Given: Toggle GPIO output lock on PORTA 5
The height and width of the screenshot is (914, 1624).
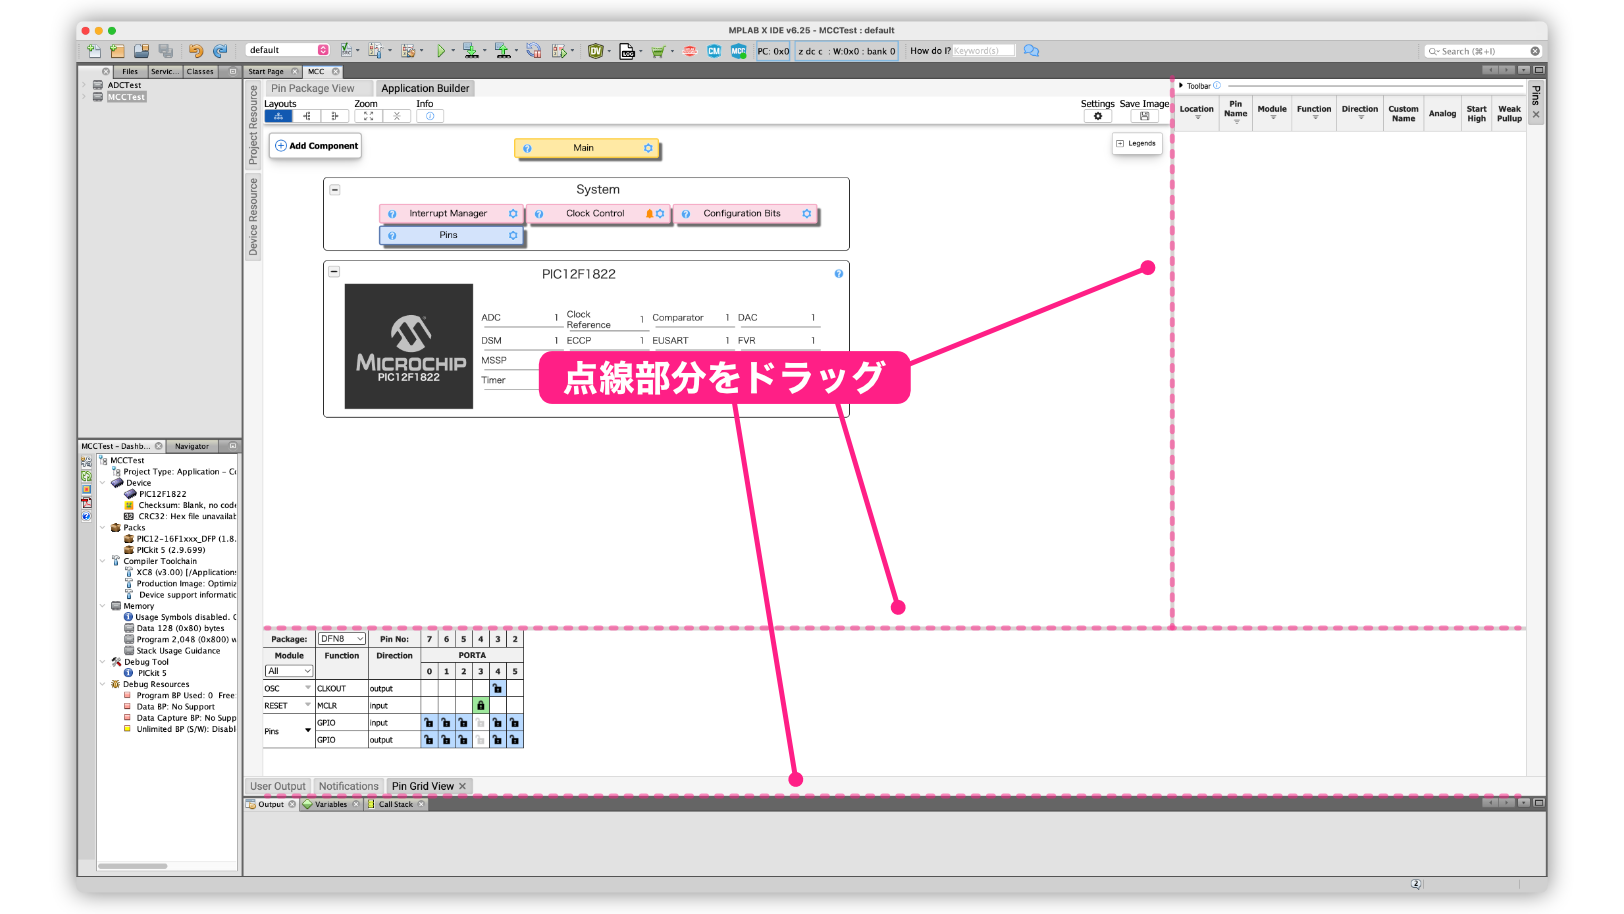Looking at the screenshot, I should [514, 741].
